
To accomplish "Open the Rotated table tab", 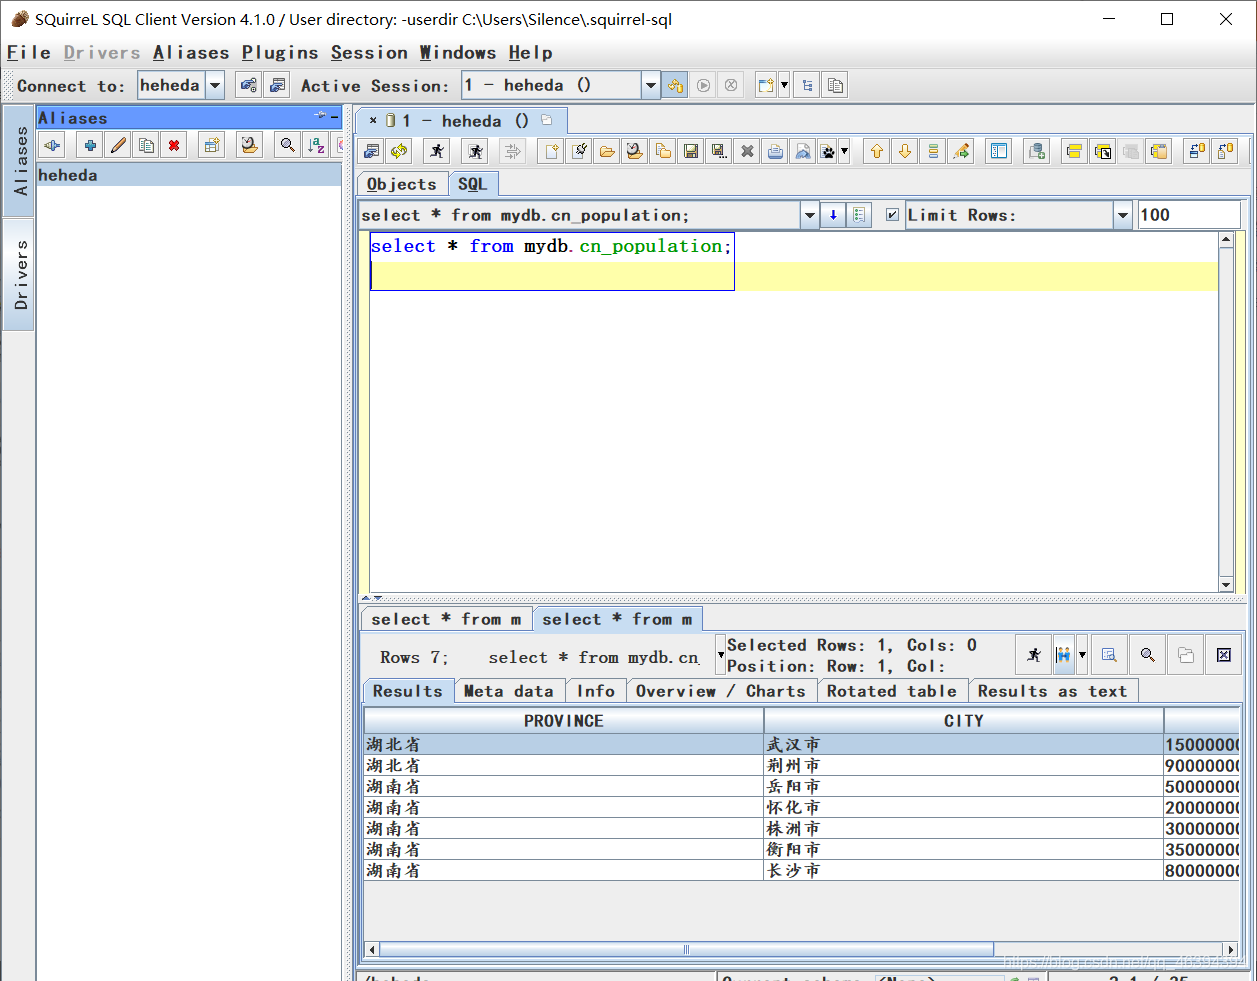I will click(x=892, y=691).
